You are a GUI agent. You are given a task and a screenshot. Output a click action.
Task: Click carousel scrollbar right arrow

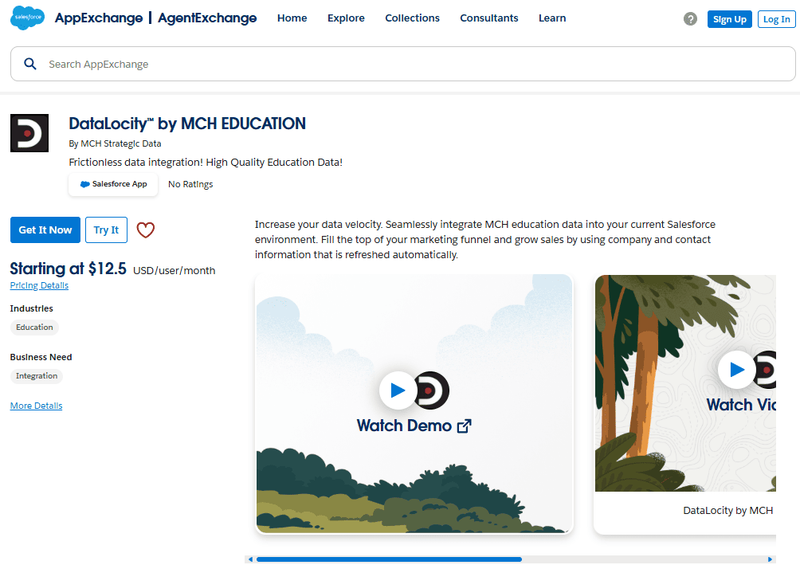[x=770, y=559]
